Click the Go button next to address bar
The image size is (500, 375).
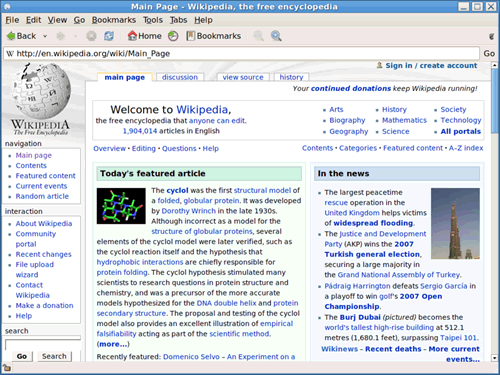pyautogui.click(x=489, y=53)
